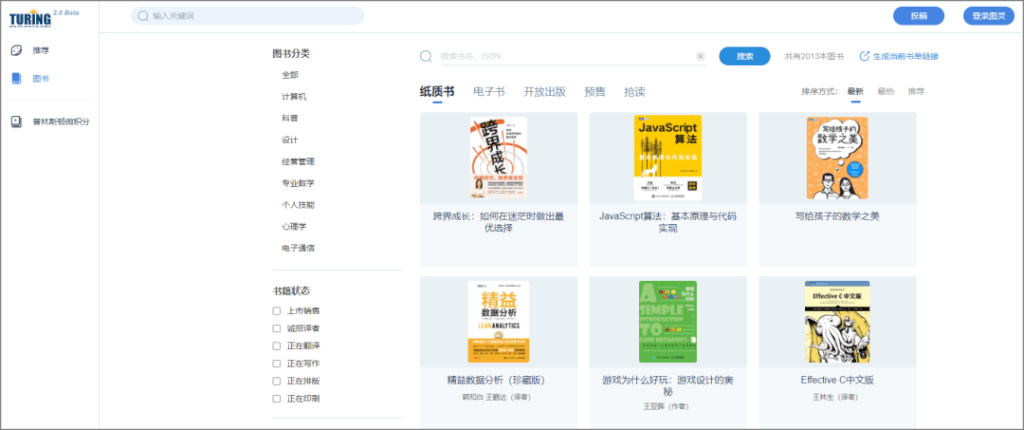Open the JavaScript算法 book cover
The height and width of the screenshot is (430, 1024).
click(667, 157)
